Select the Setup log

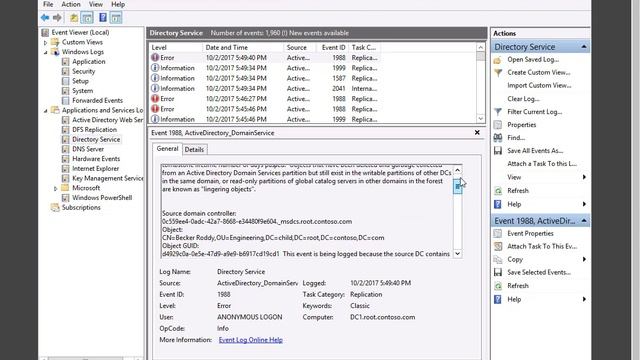(x=80, y=81)
